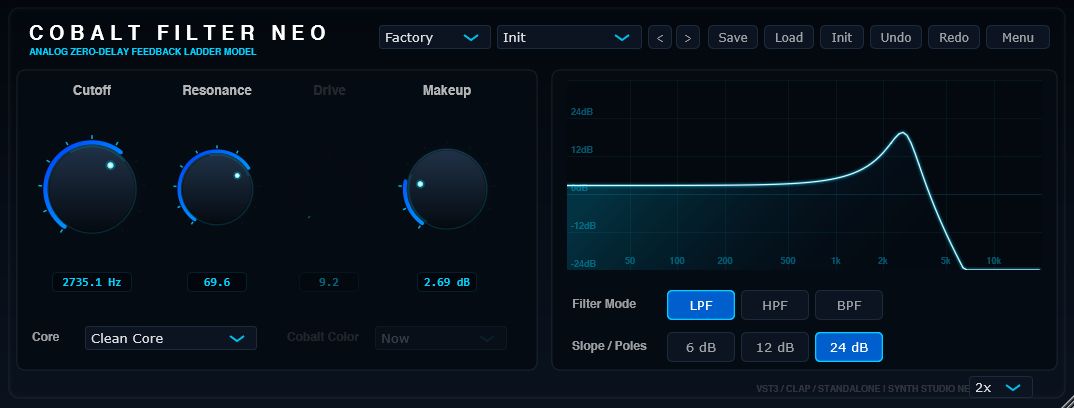This screenshot has width=1074, height=408.
Task: Click the Core label
Action: pyautogui.click(x=46, y=337)
